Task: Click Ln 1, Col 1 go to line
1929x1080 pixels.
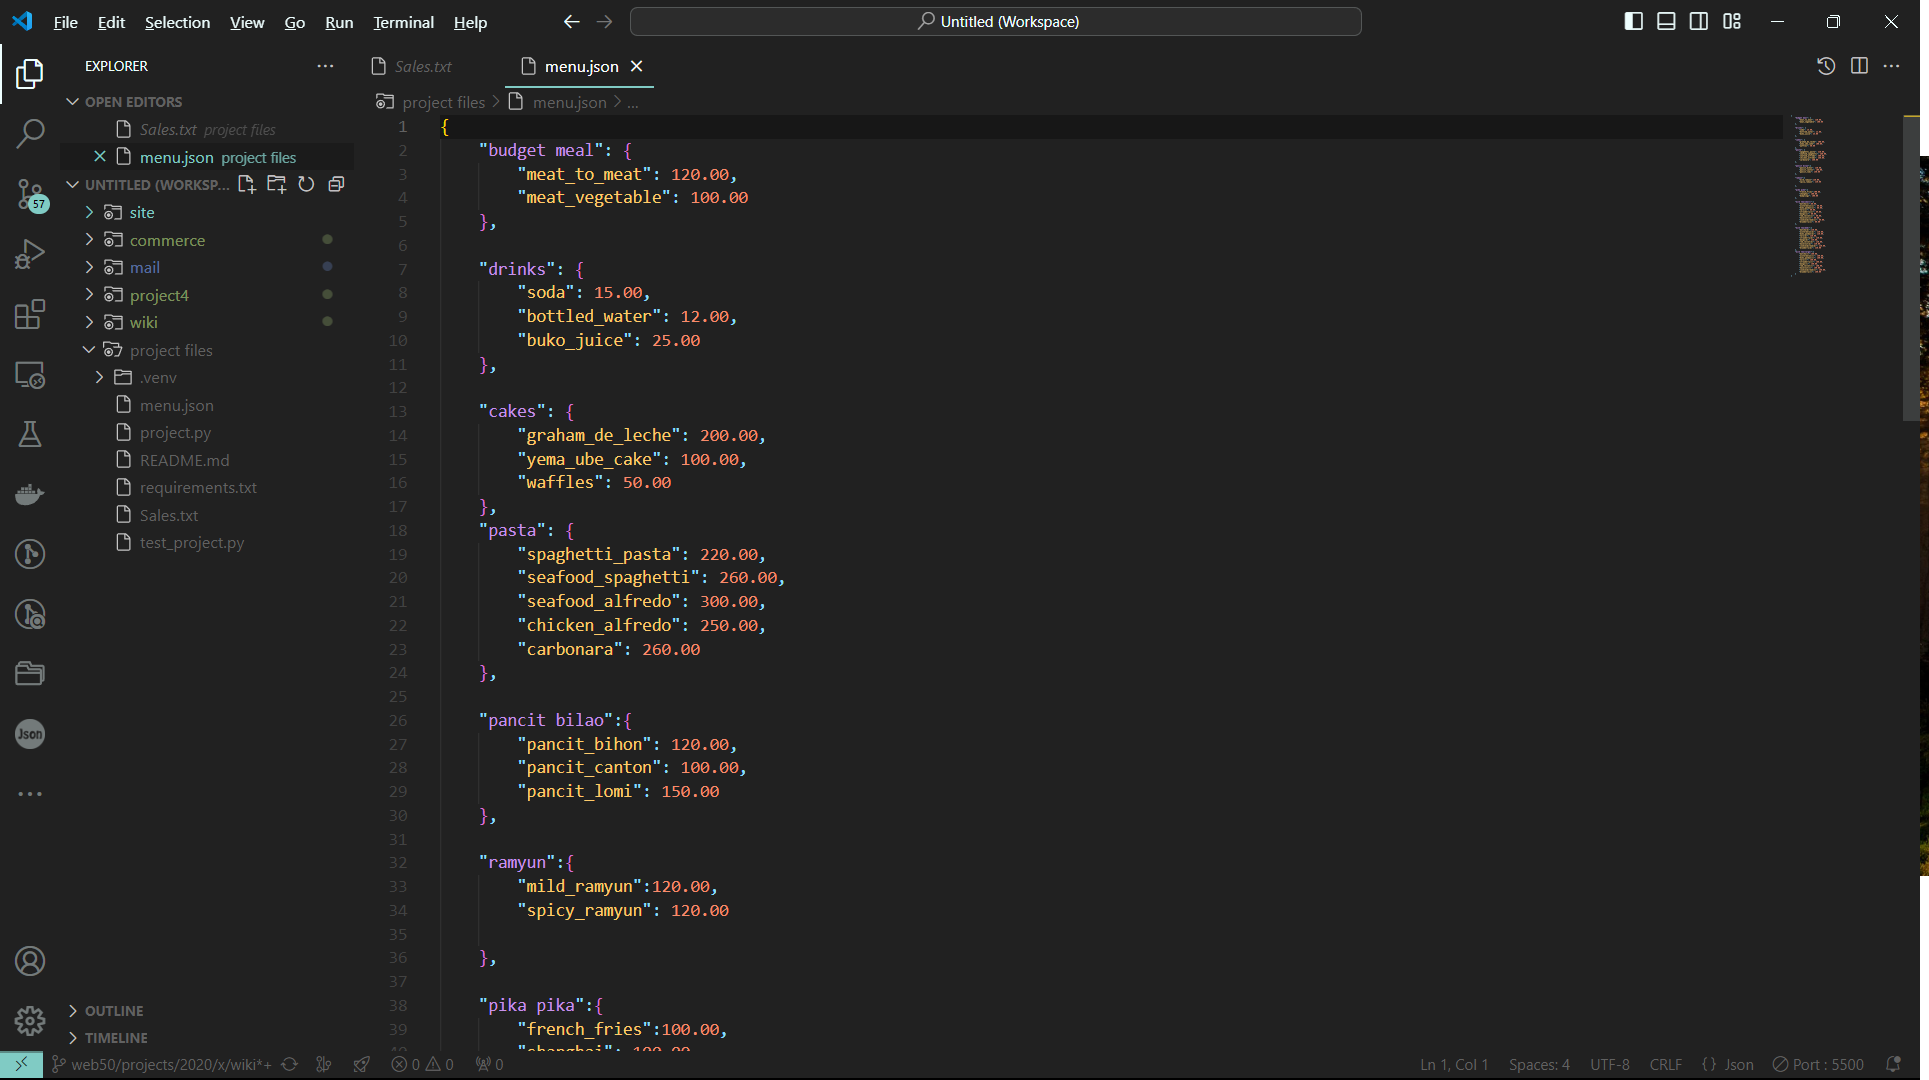Action: click(x=1454, y=1065)
